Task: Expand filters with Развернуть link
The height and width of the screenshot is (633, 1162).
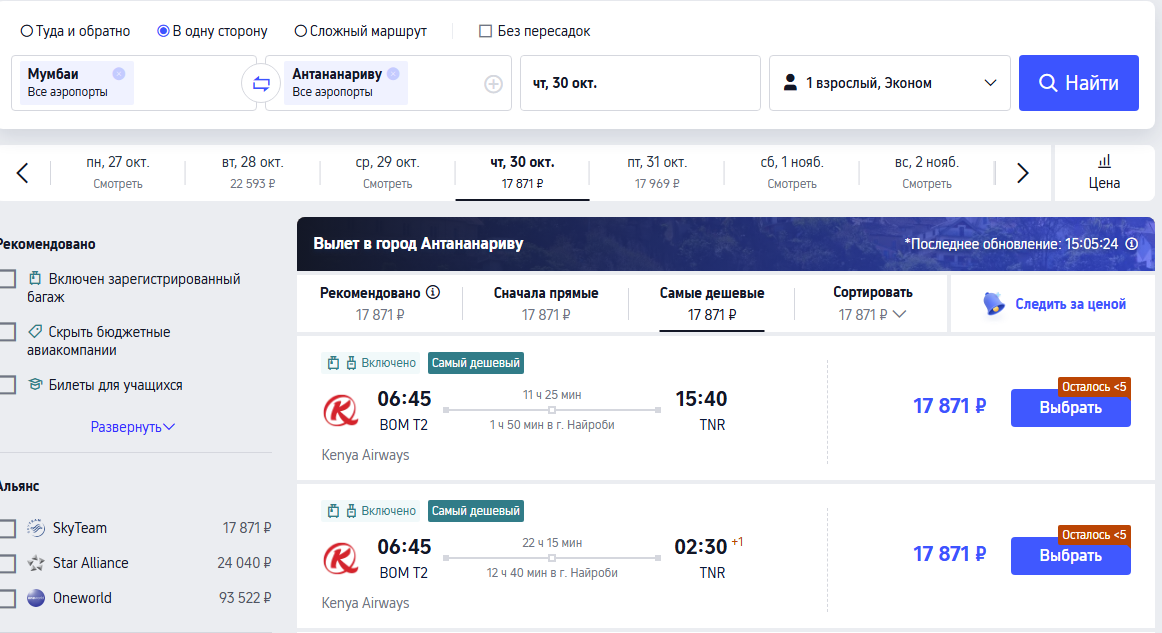Action: click(133, 427)
